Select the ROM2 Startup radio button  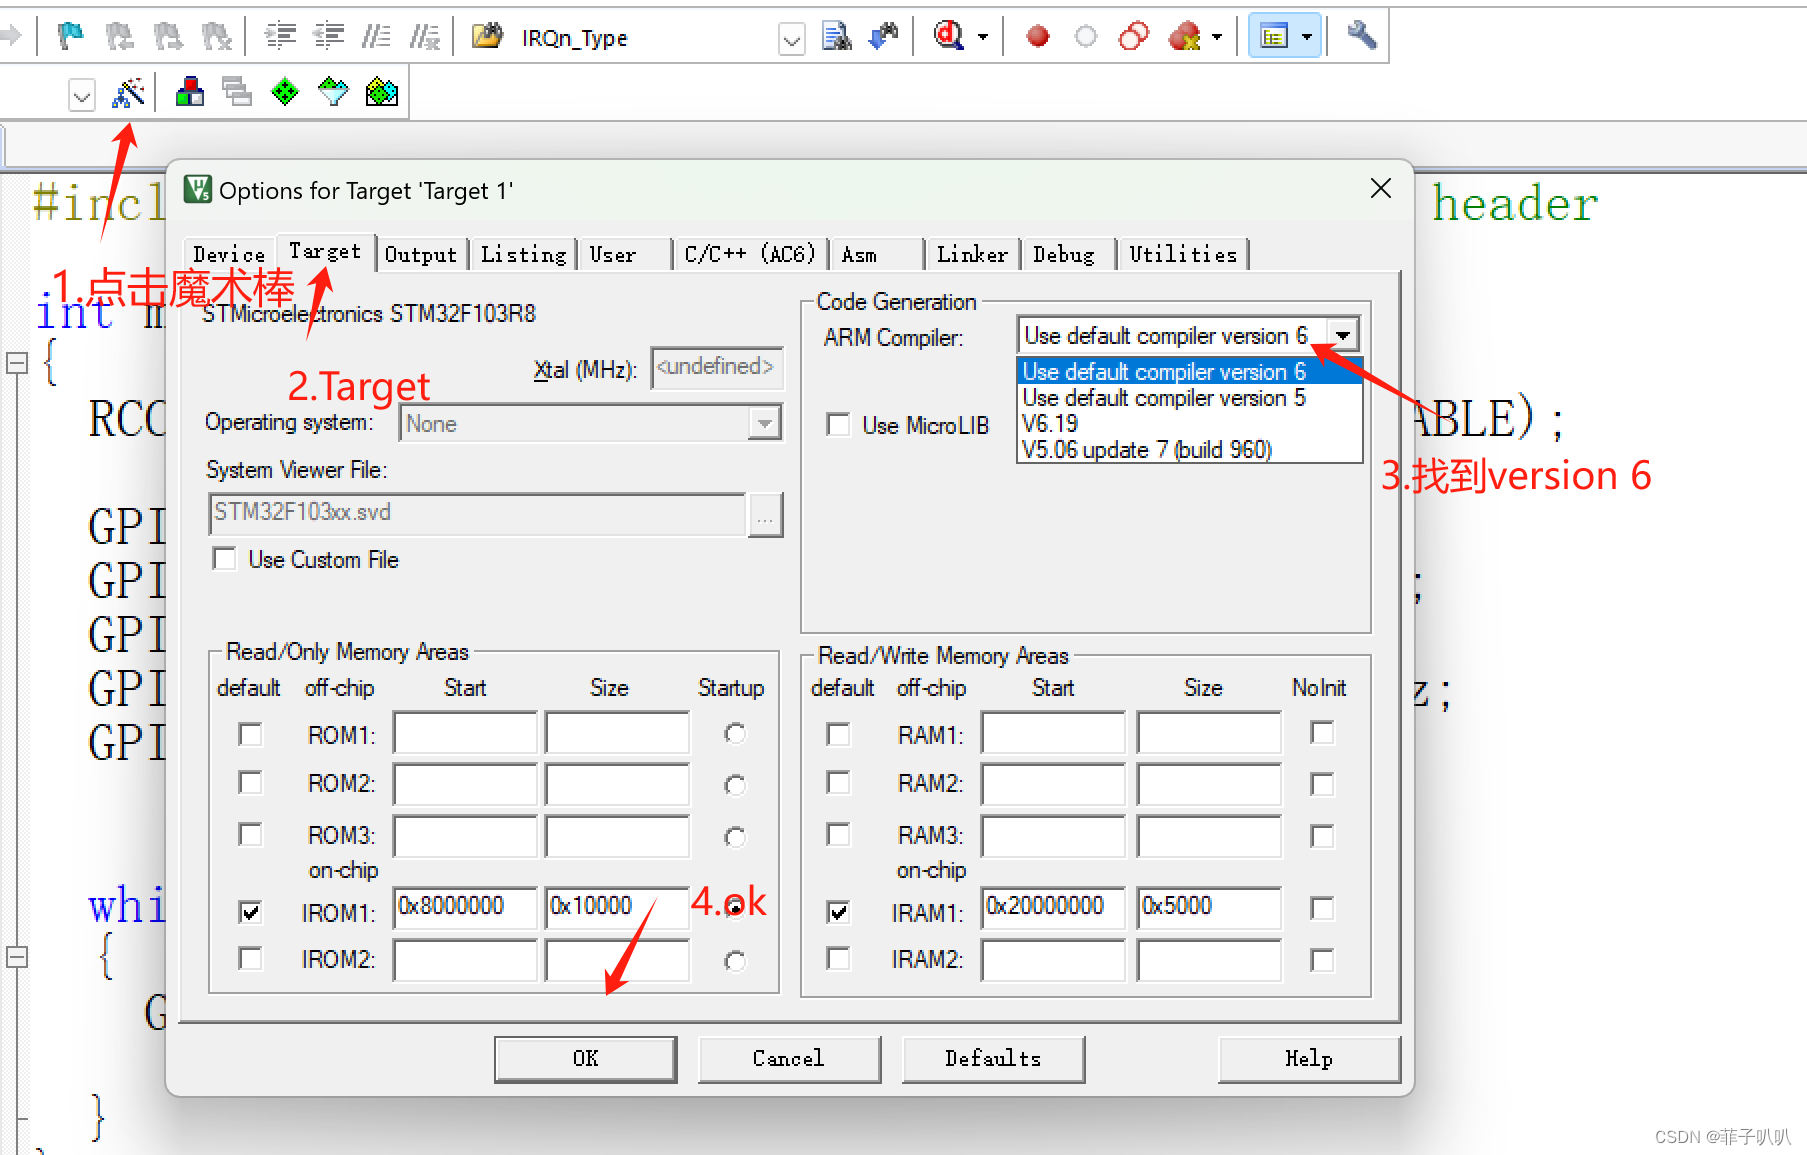coord(735,785)
